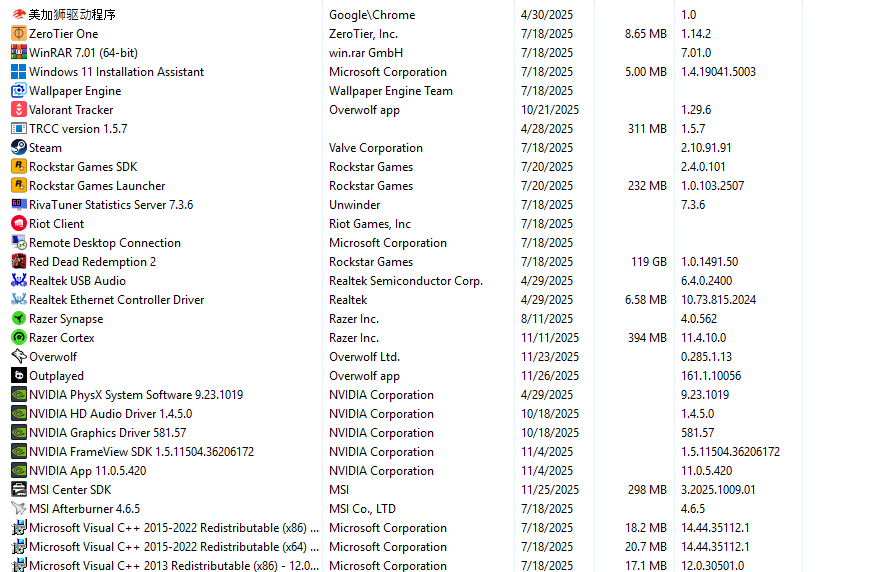Select the '298 MB' size cell
This screenshot has width=896, height=572.
(x=647, y=489)
